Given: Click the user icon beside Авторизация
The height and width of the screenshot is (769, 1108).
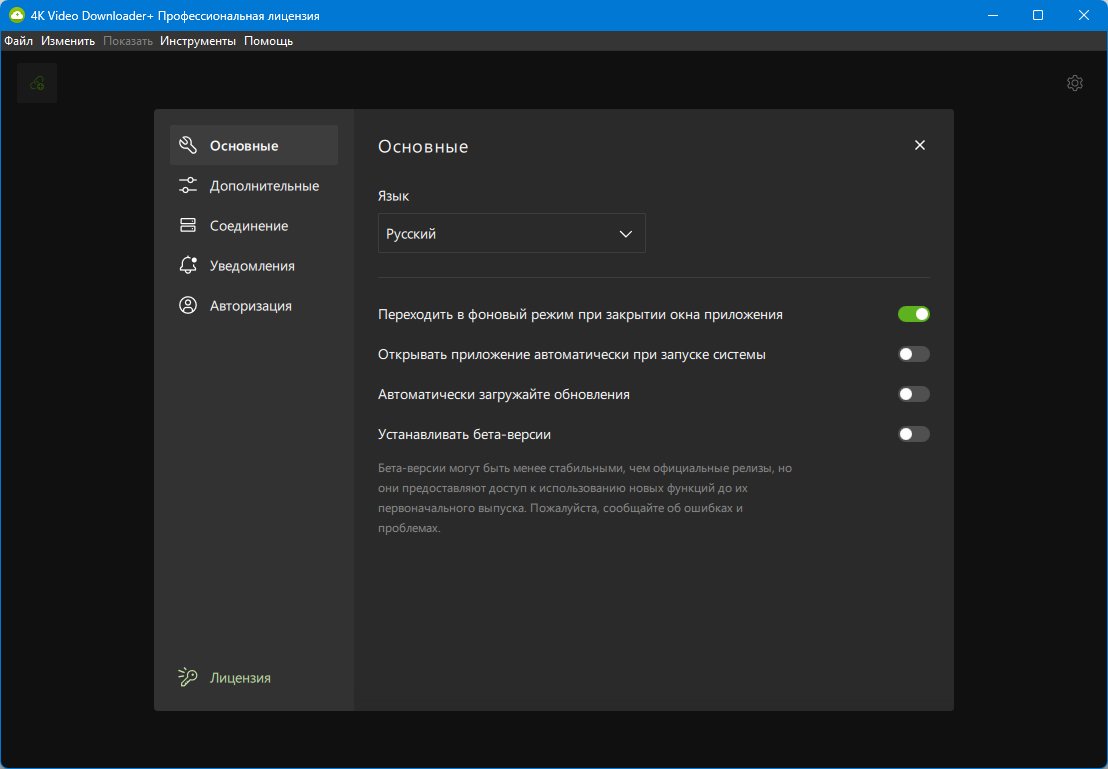Looking at the screenshot, I should click(188, 305).
